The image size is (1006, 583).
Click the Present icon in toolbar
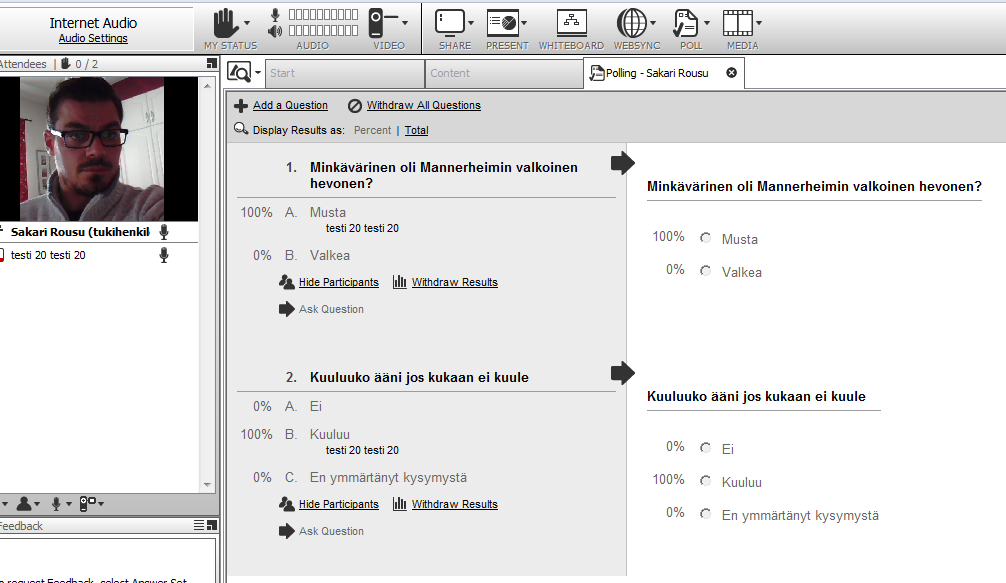click(x=502, y=22)
